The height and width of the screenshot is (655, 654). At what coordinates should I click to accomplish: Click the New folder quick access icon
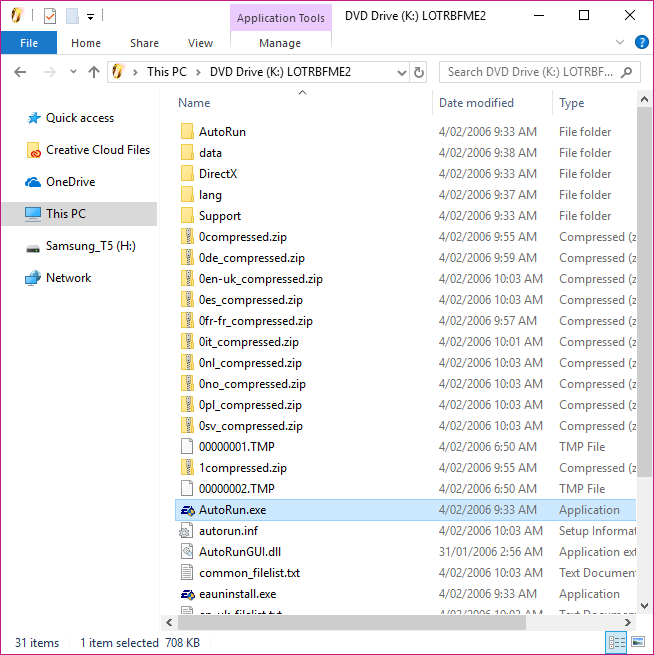(x=72, y=16)
